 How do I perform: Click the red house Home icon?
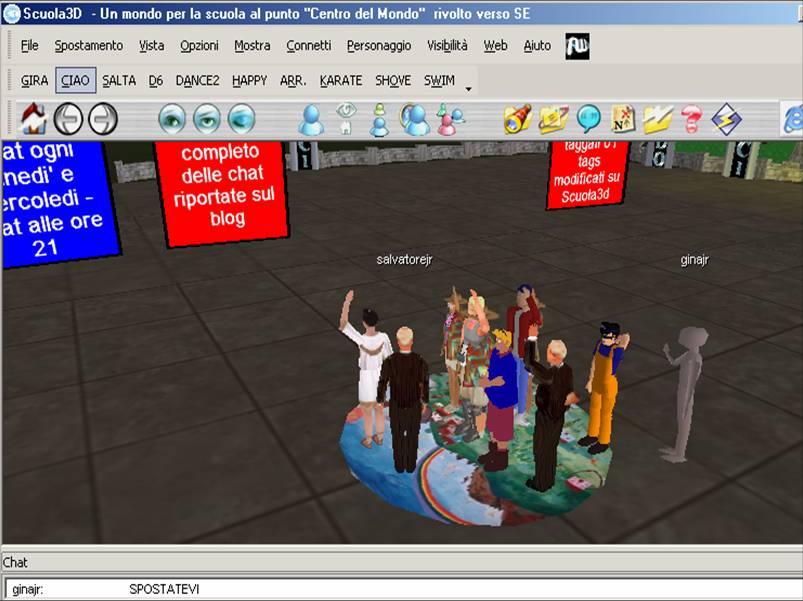click(x=34, y=119)
